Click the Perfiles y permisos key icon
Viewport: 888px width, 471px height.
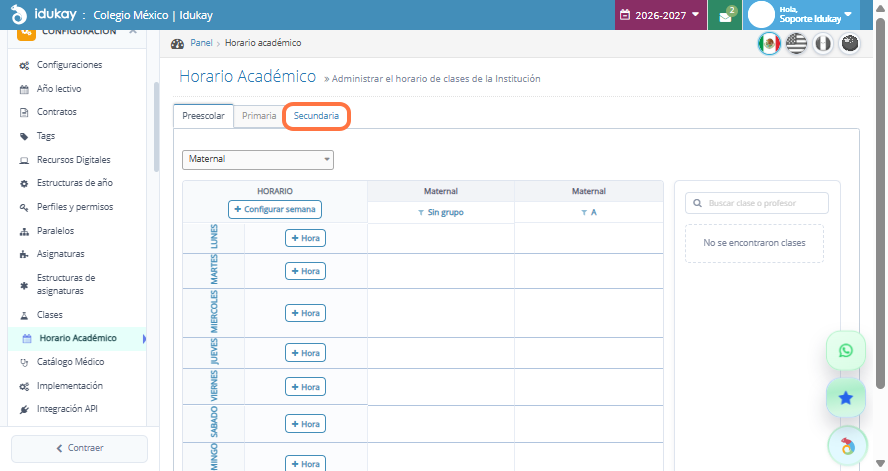(x=24, y=207)
